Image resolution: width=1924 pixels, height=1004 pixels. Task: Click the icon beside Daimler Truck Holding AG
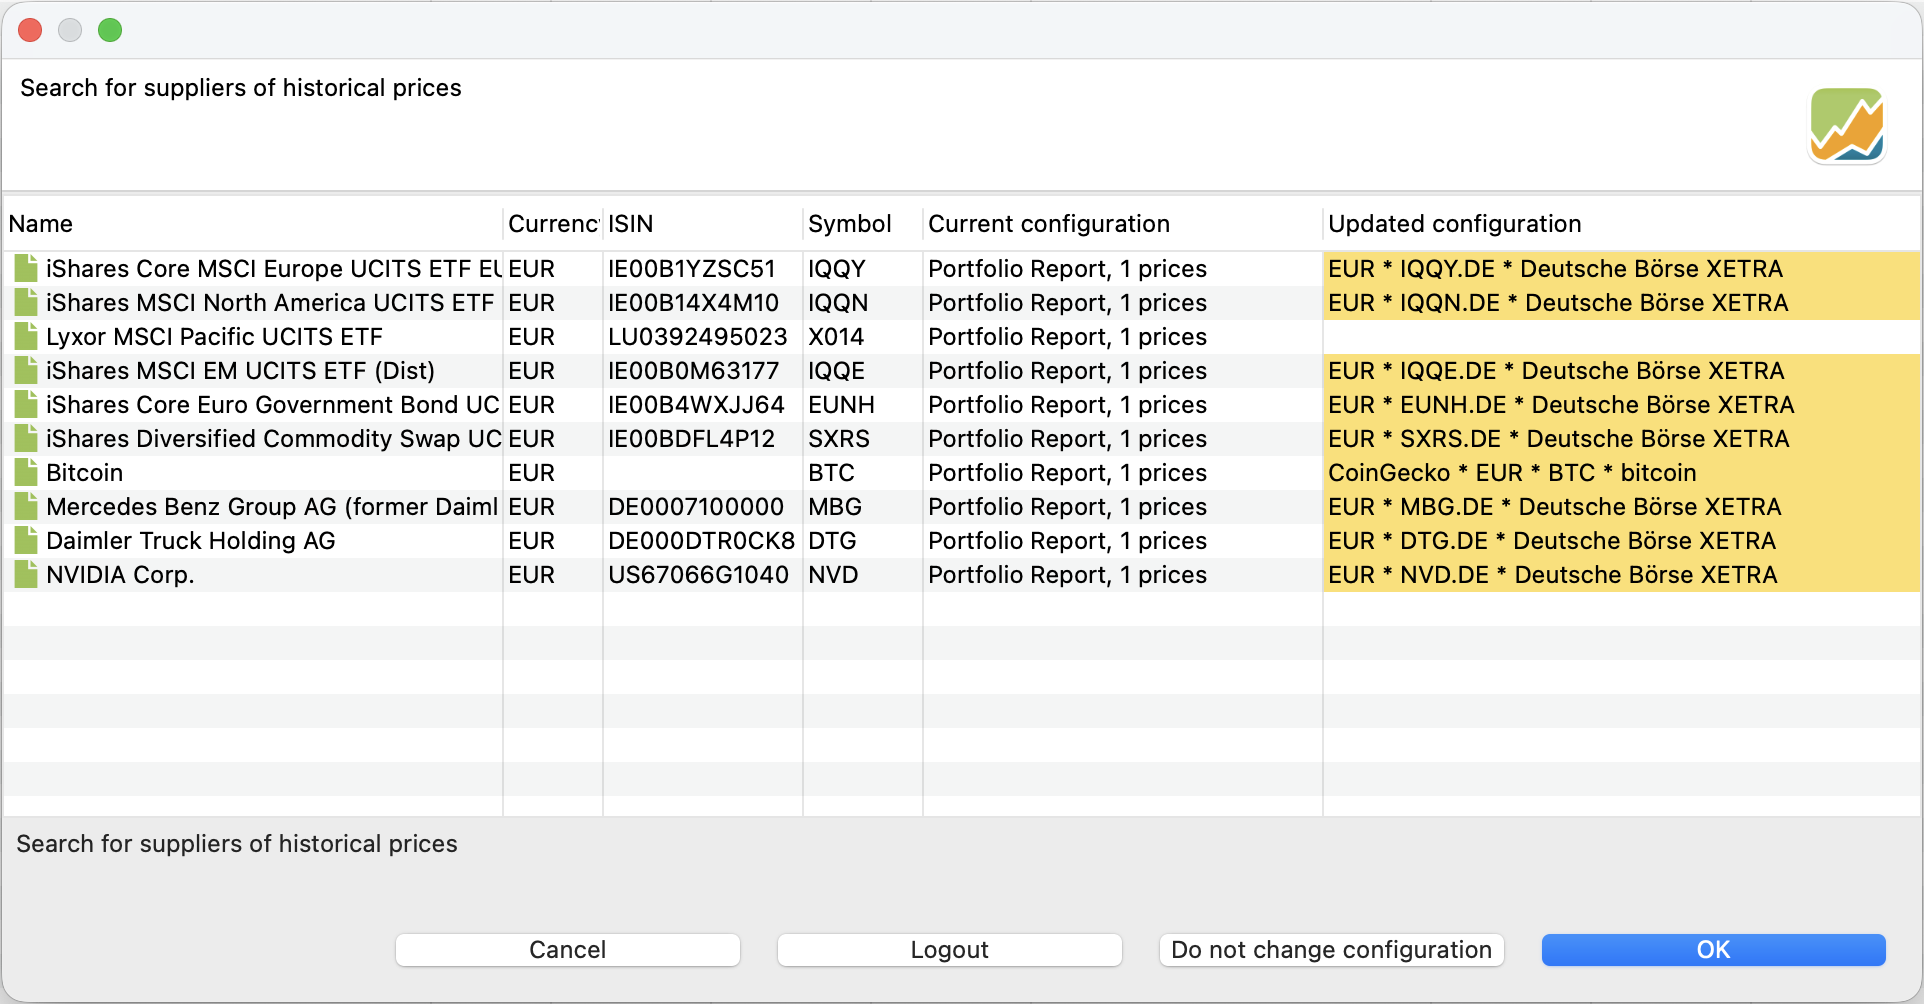(x=26, y=541)
